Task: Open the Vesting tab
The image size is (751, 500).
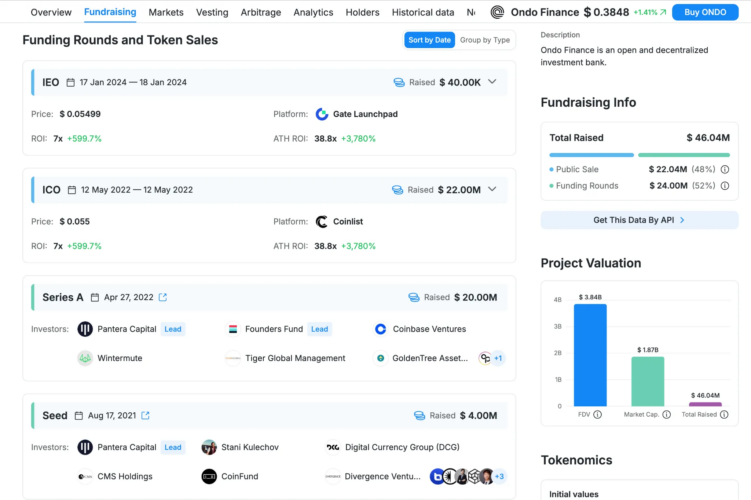Action: tap(212, 12)
